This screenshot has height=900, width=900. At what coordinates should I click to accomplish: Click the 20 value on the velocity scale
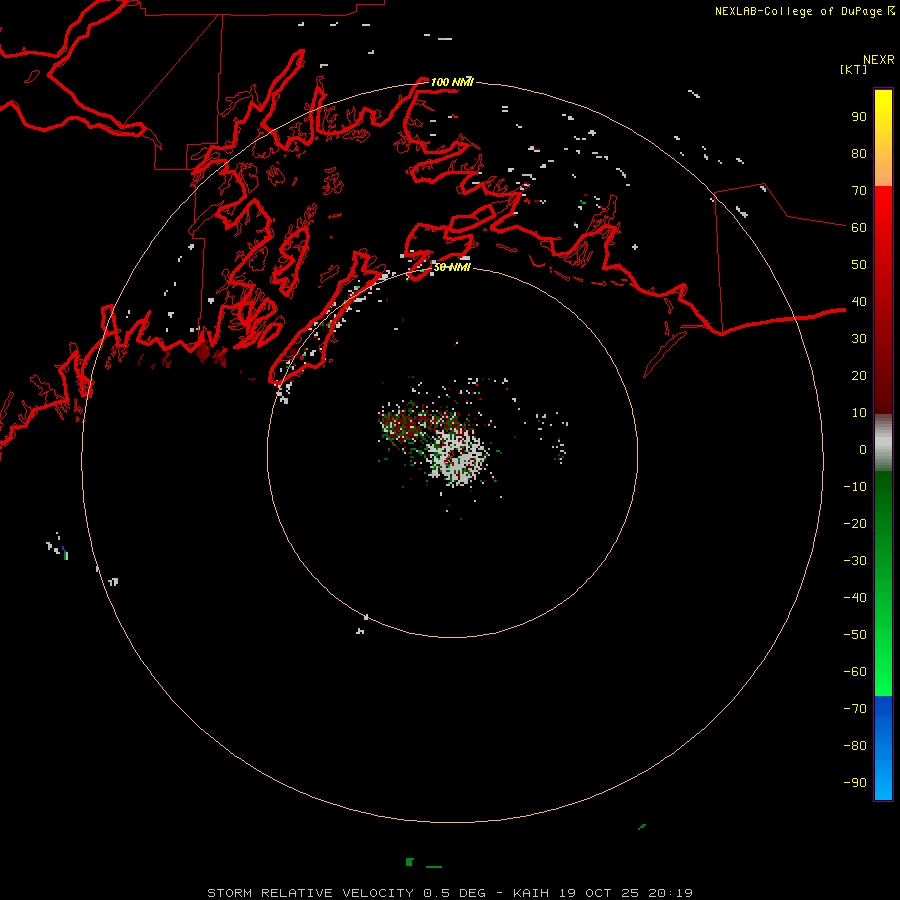(859, 375)
